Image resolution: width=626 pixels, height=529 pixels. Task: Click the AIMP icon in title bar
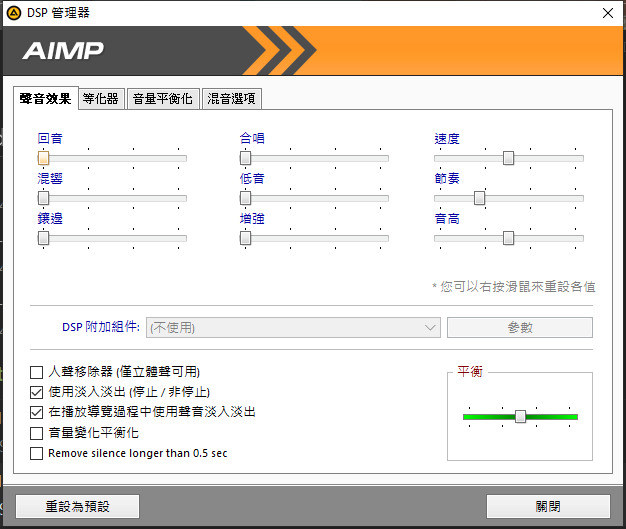tap(14, 13)
